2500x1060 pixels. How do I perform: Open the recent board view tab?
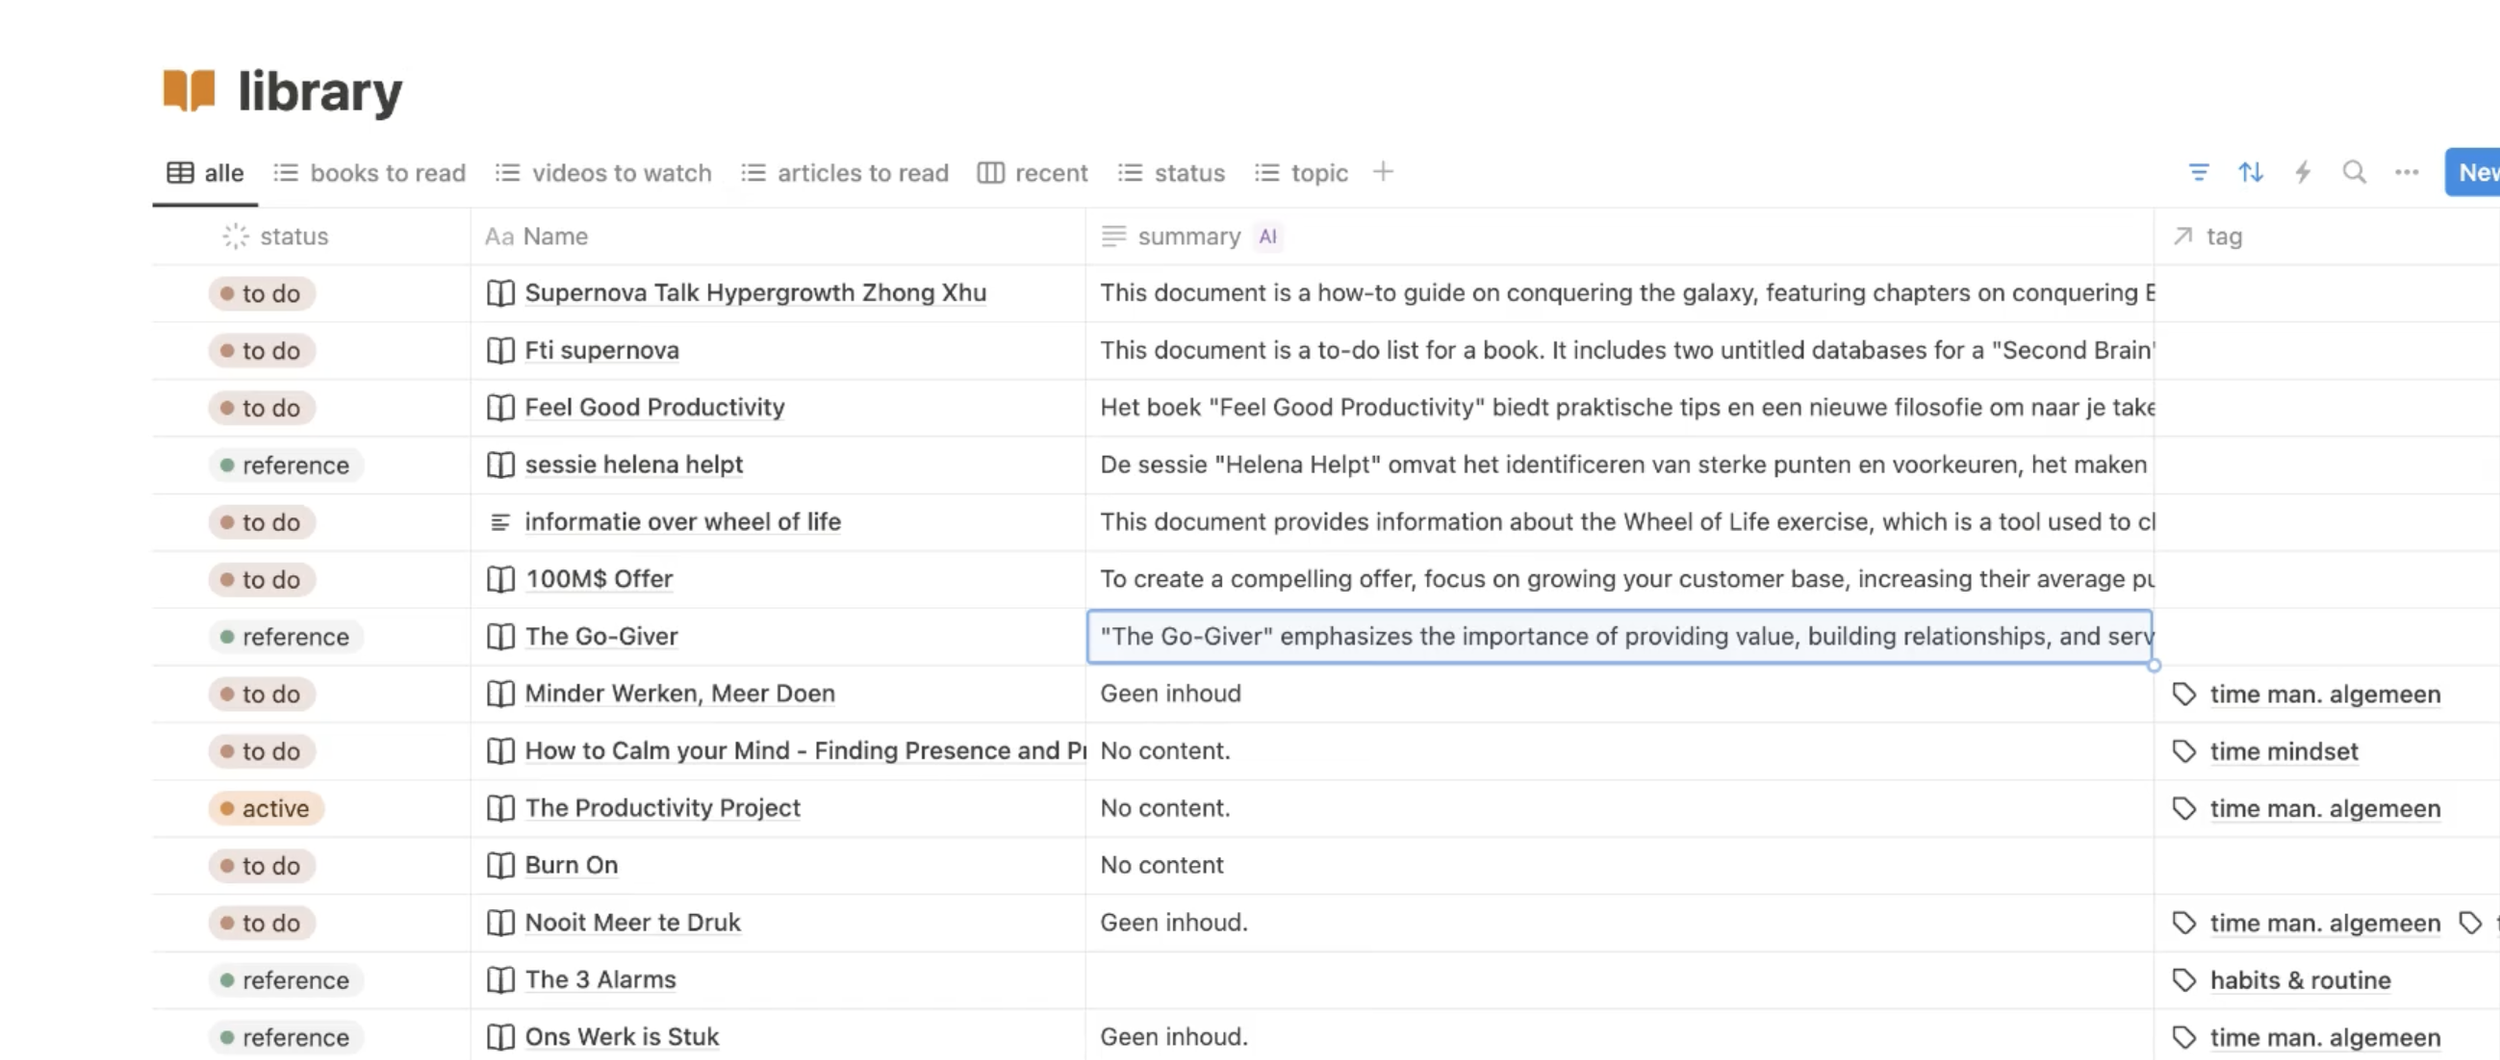point(1033,173)
